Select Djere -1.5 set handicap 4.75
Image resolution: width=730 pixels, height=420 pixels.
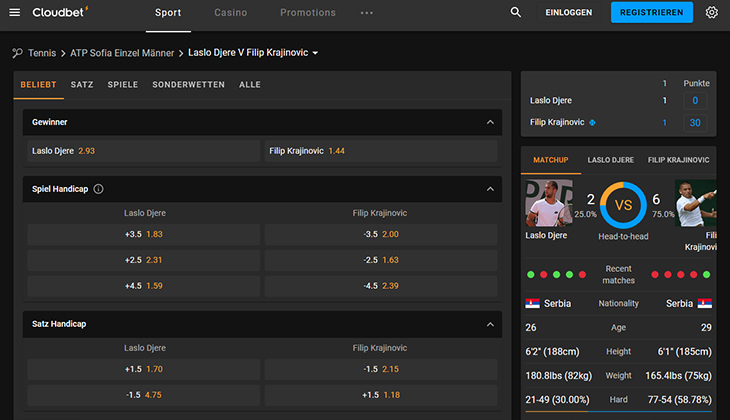click(x=143, y=395)
